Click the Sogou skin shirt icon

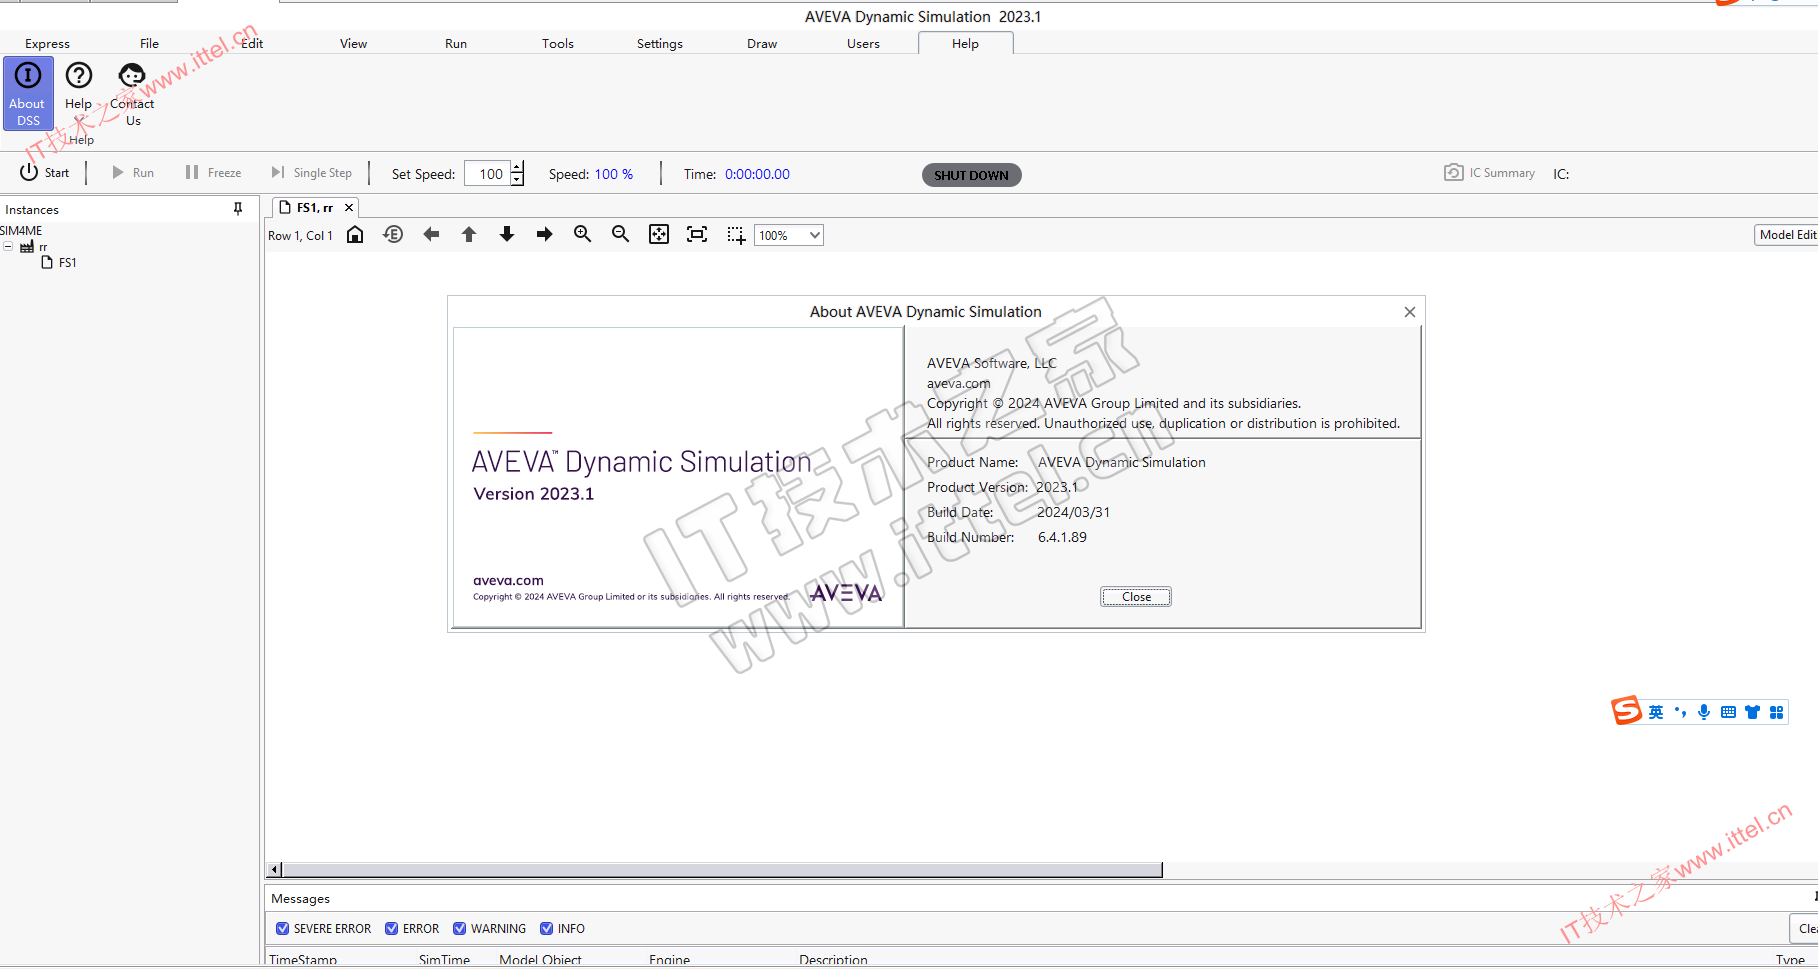pos(1752,712)
